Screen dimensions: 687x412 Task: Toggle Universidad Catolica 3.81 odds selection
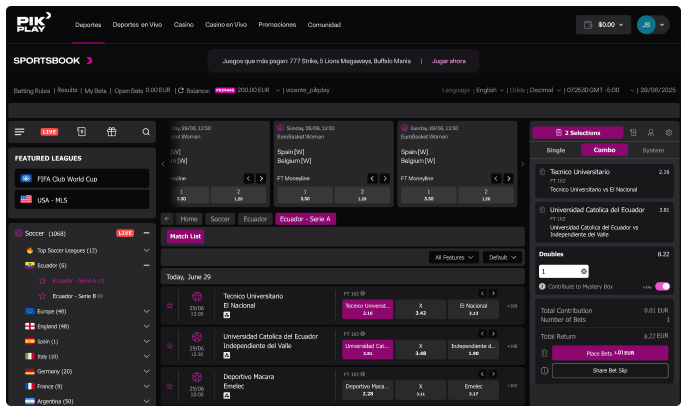368,349
